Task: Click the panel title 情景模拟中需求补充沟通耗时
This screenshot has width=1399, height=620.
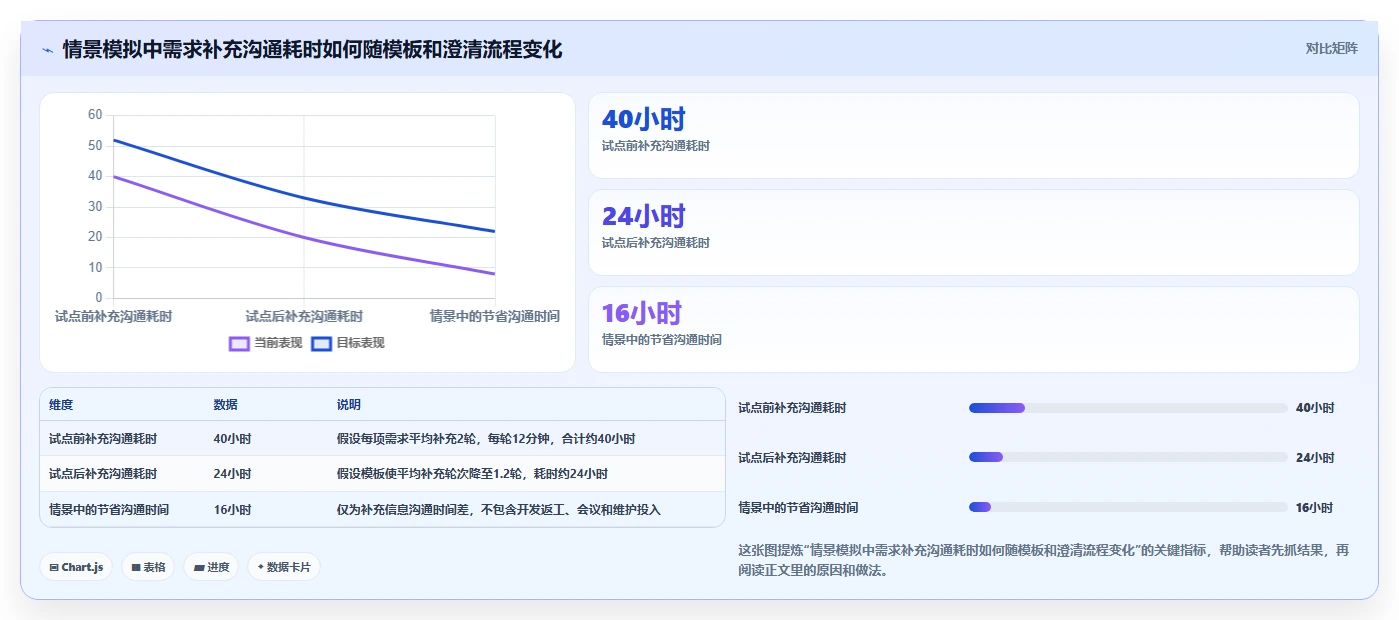Action: pyautogui.click(x=312, y=49)
